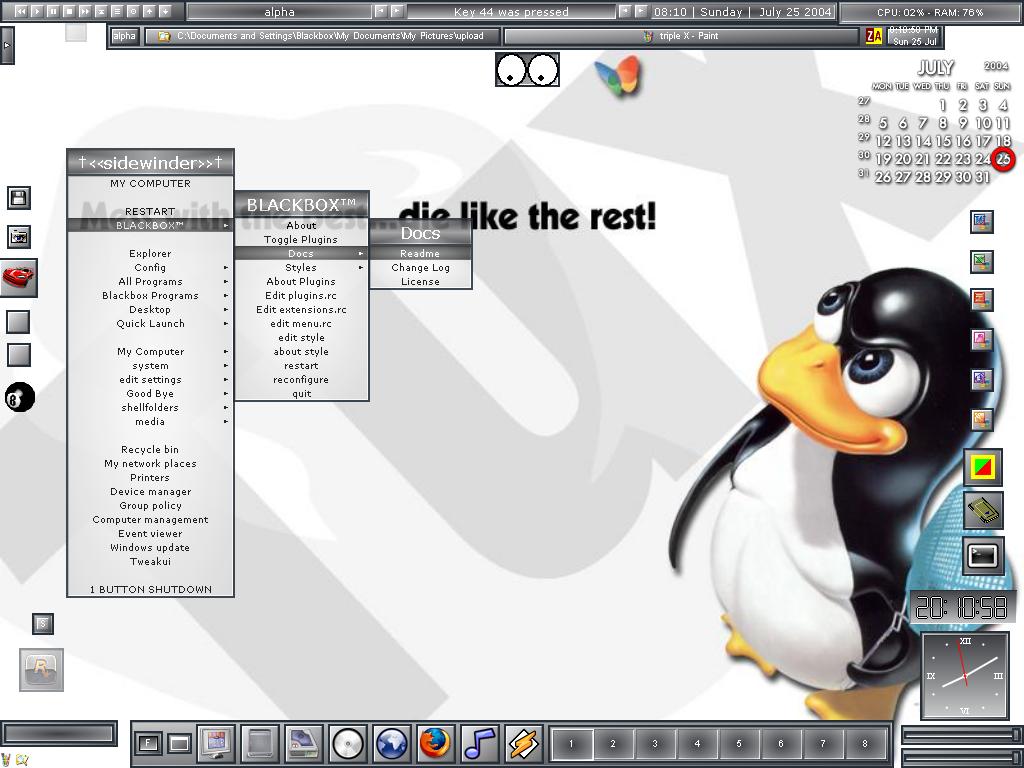
Task: Select Readme in the Docs menu
Action: pos(420,253)
